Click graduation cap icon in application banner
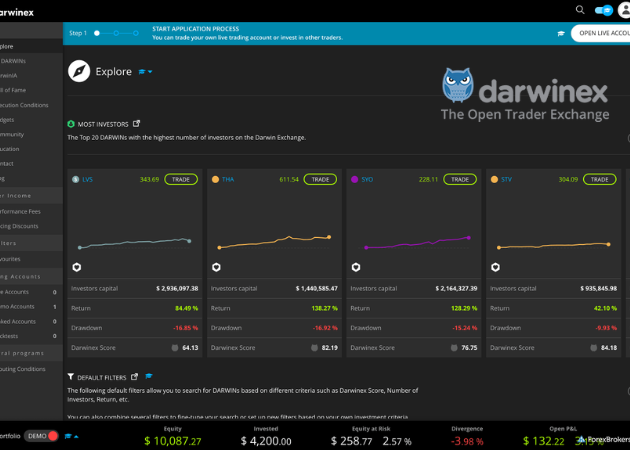This screenshot has width=630, height=450. click(561, 33)
